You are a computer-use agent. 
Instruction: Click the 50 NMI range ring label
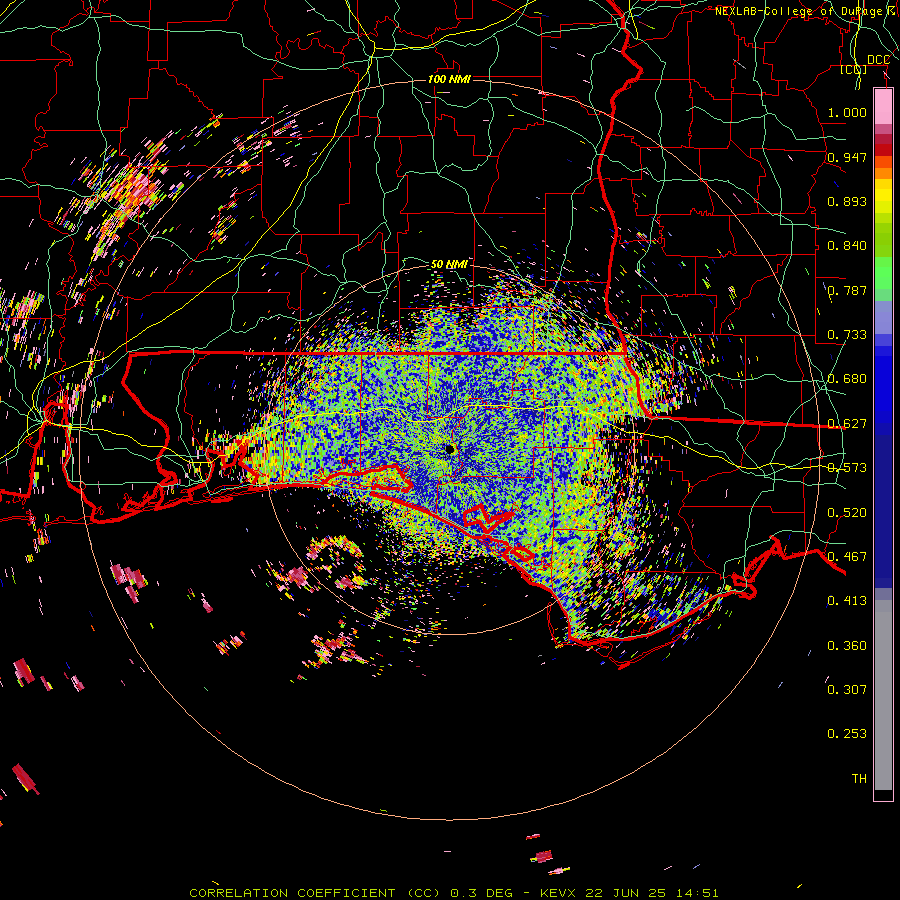(449, 265)
